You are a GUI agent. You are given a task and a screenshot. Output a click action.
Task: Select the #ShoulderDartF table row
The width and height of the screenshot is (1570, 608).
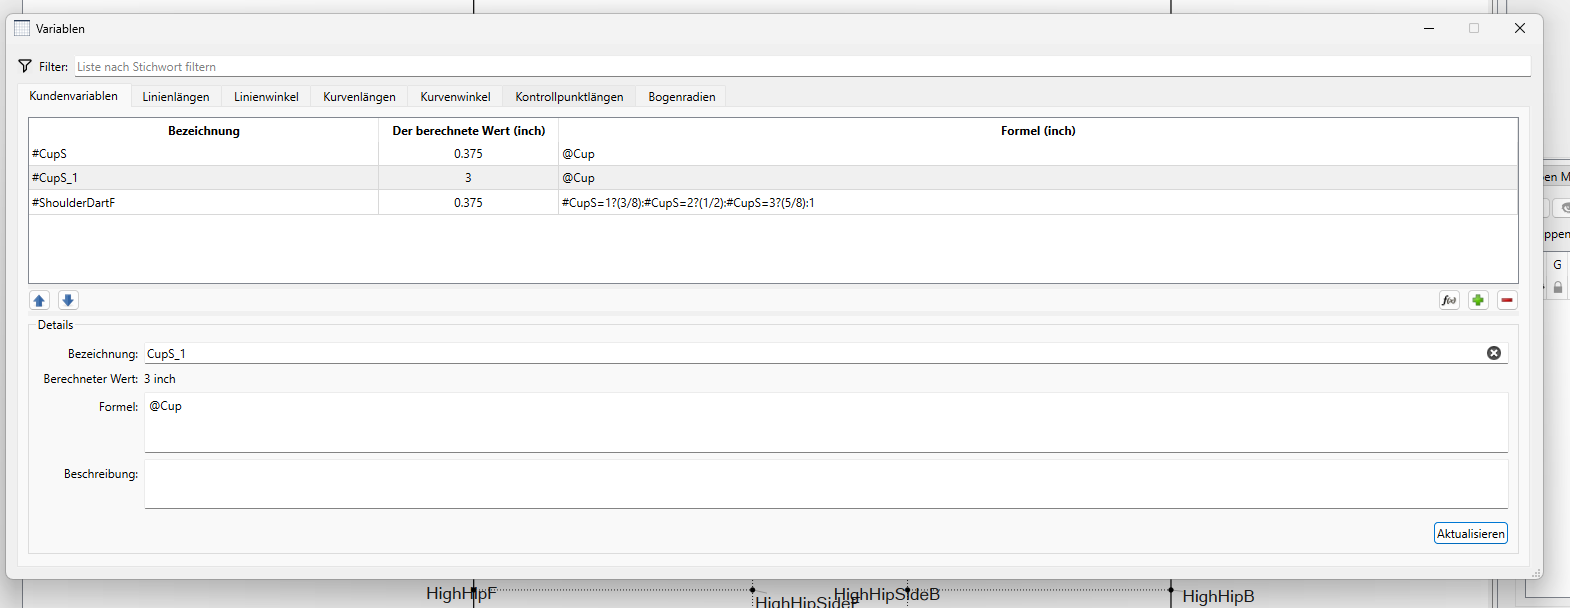pos(204,203)
